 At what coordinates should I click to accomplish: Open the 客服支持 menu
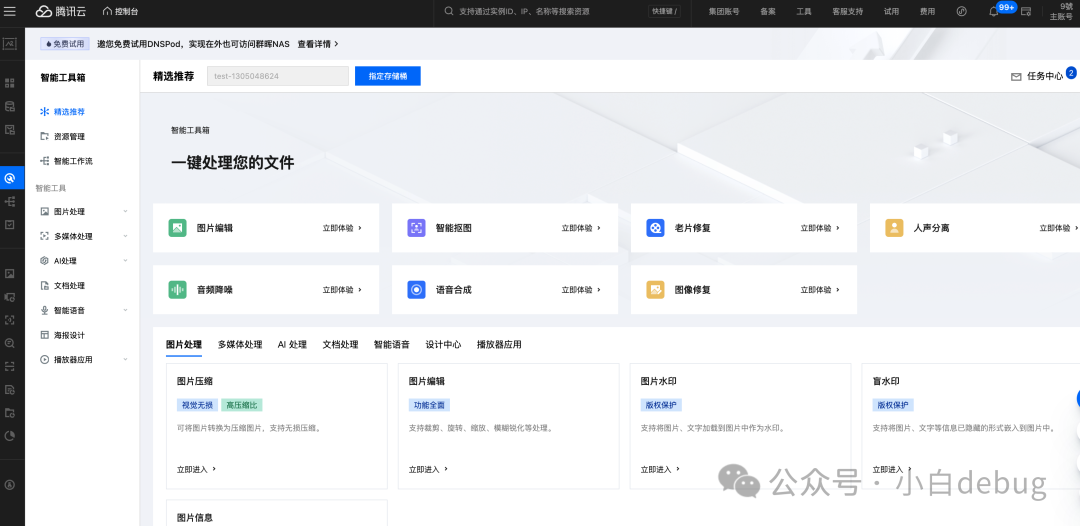pyautogui.click(x=847, y=11)
